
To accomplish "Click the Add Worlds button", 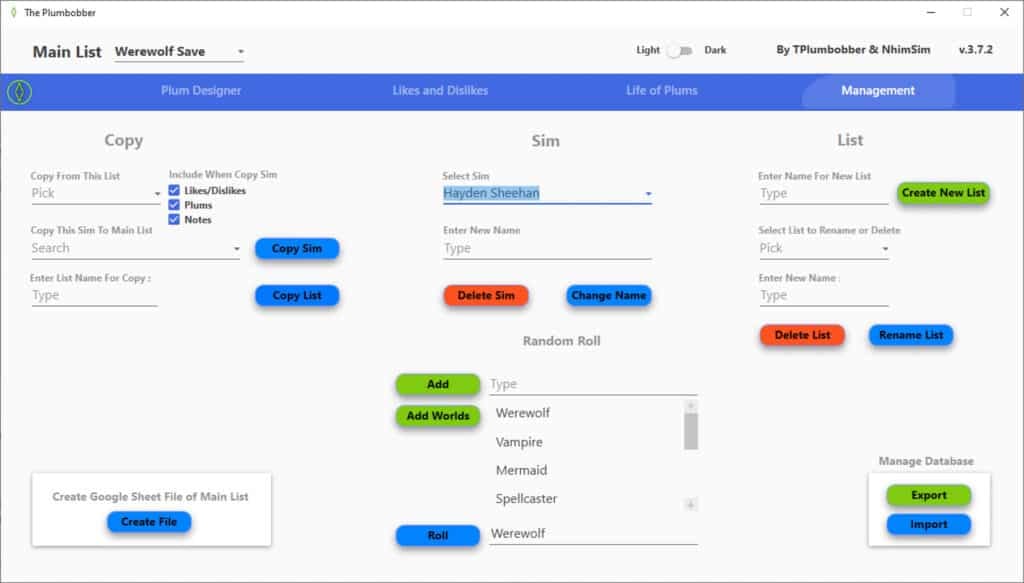I will pyautogui.click(x=438, y=415).
